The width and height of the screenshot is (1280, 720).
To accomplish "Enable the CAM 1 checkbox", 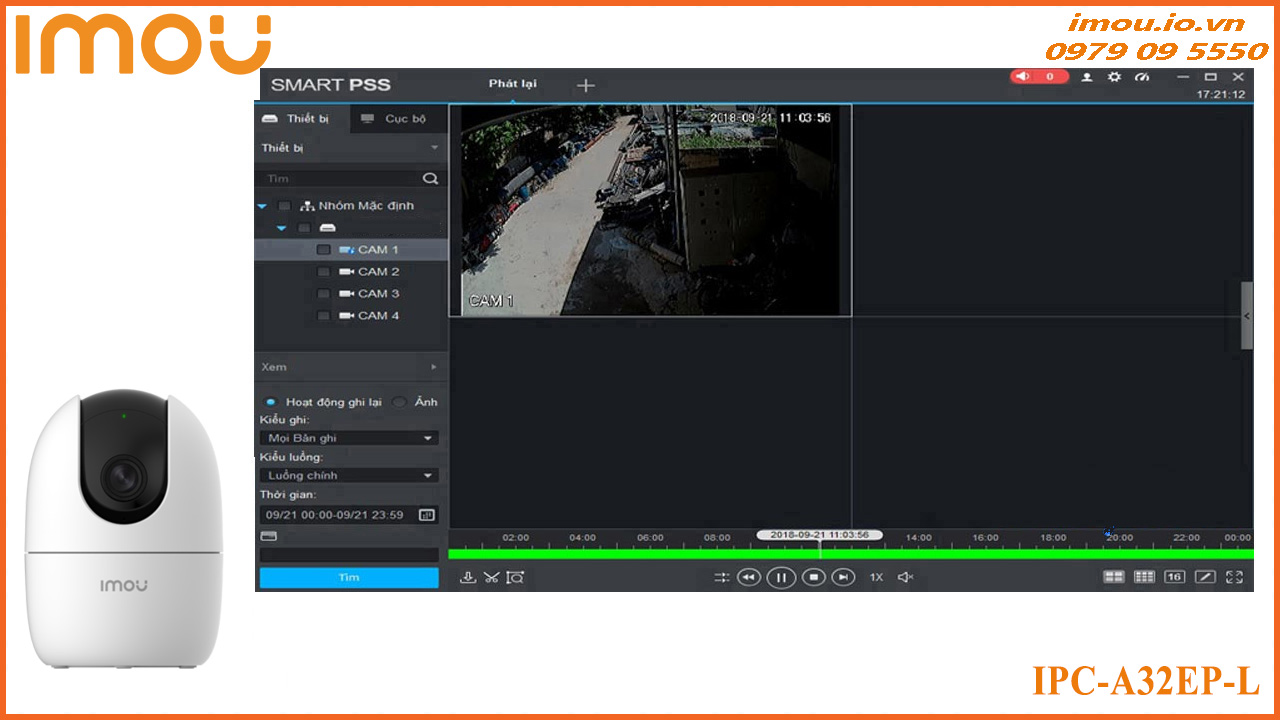I will coord(323,249).
